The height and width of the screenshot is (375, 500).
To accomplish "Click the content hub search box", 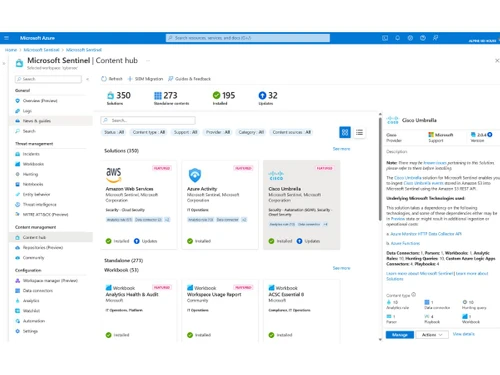I will tap(148, 120).
